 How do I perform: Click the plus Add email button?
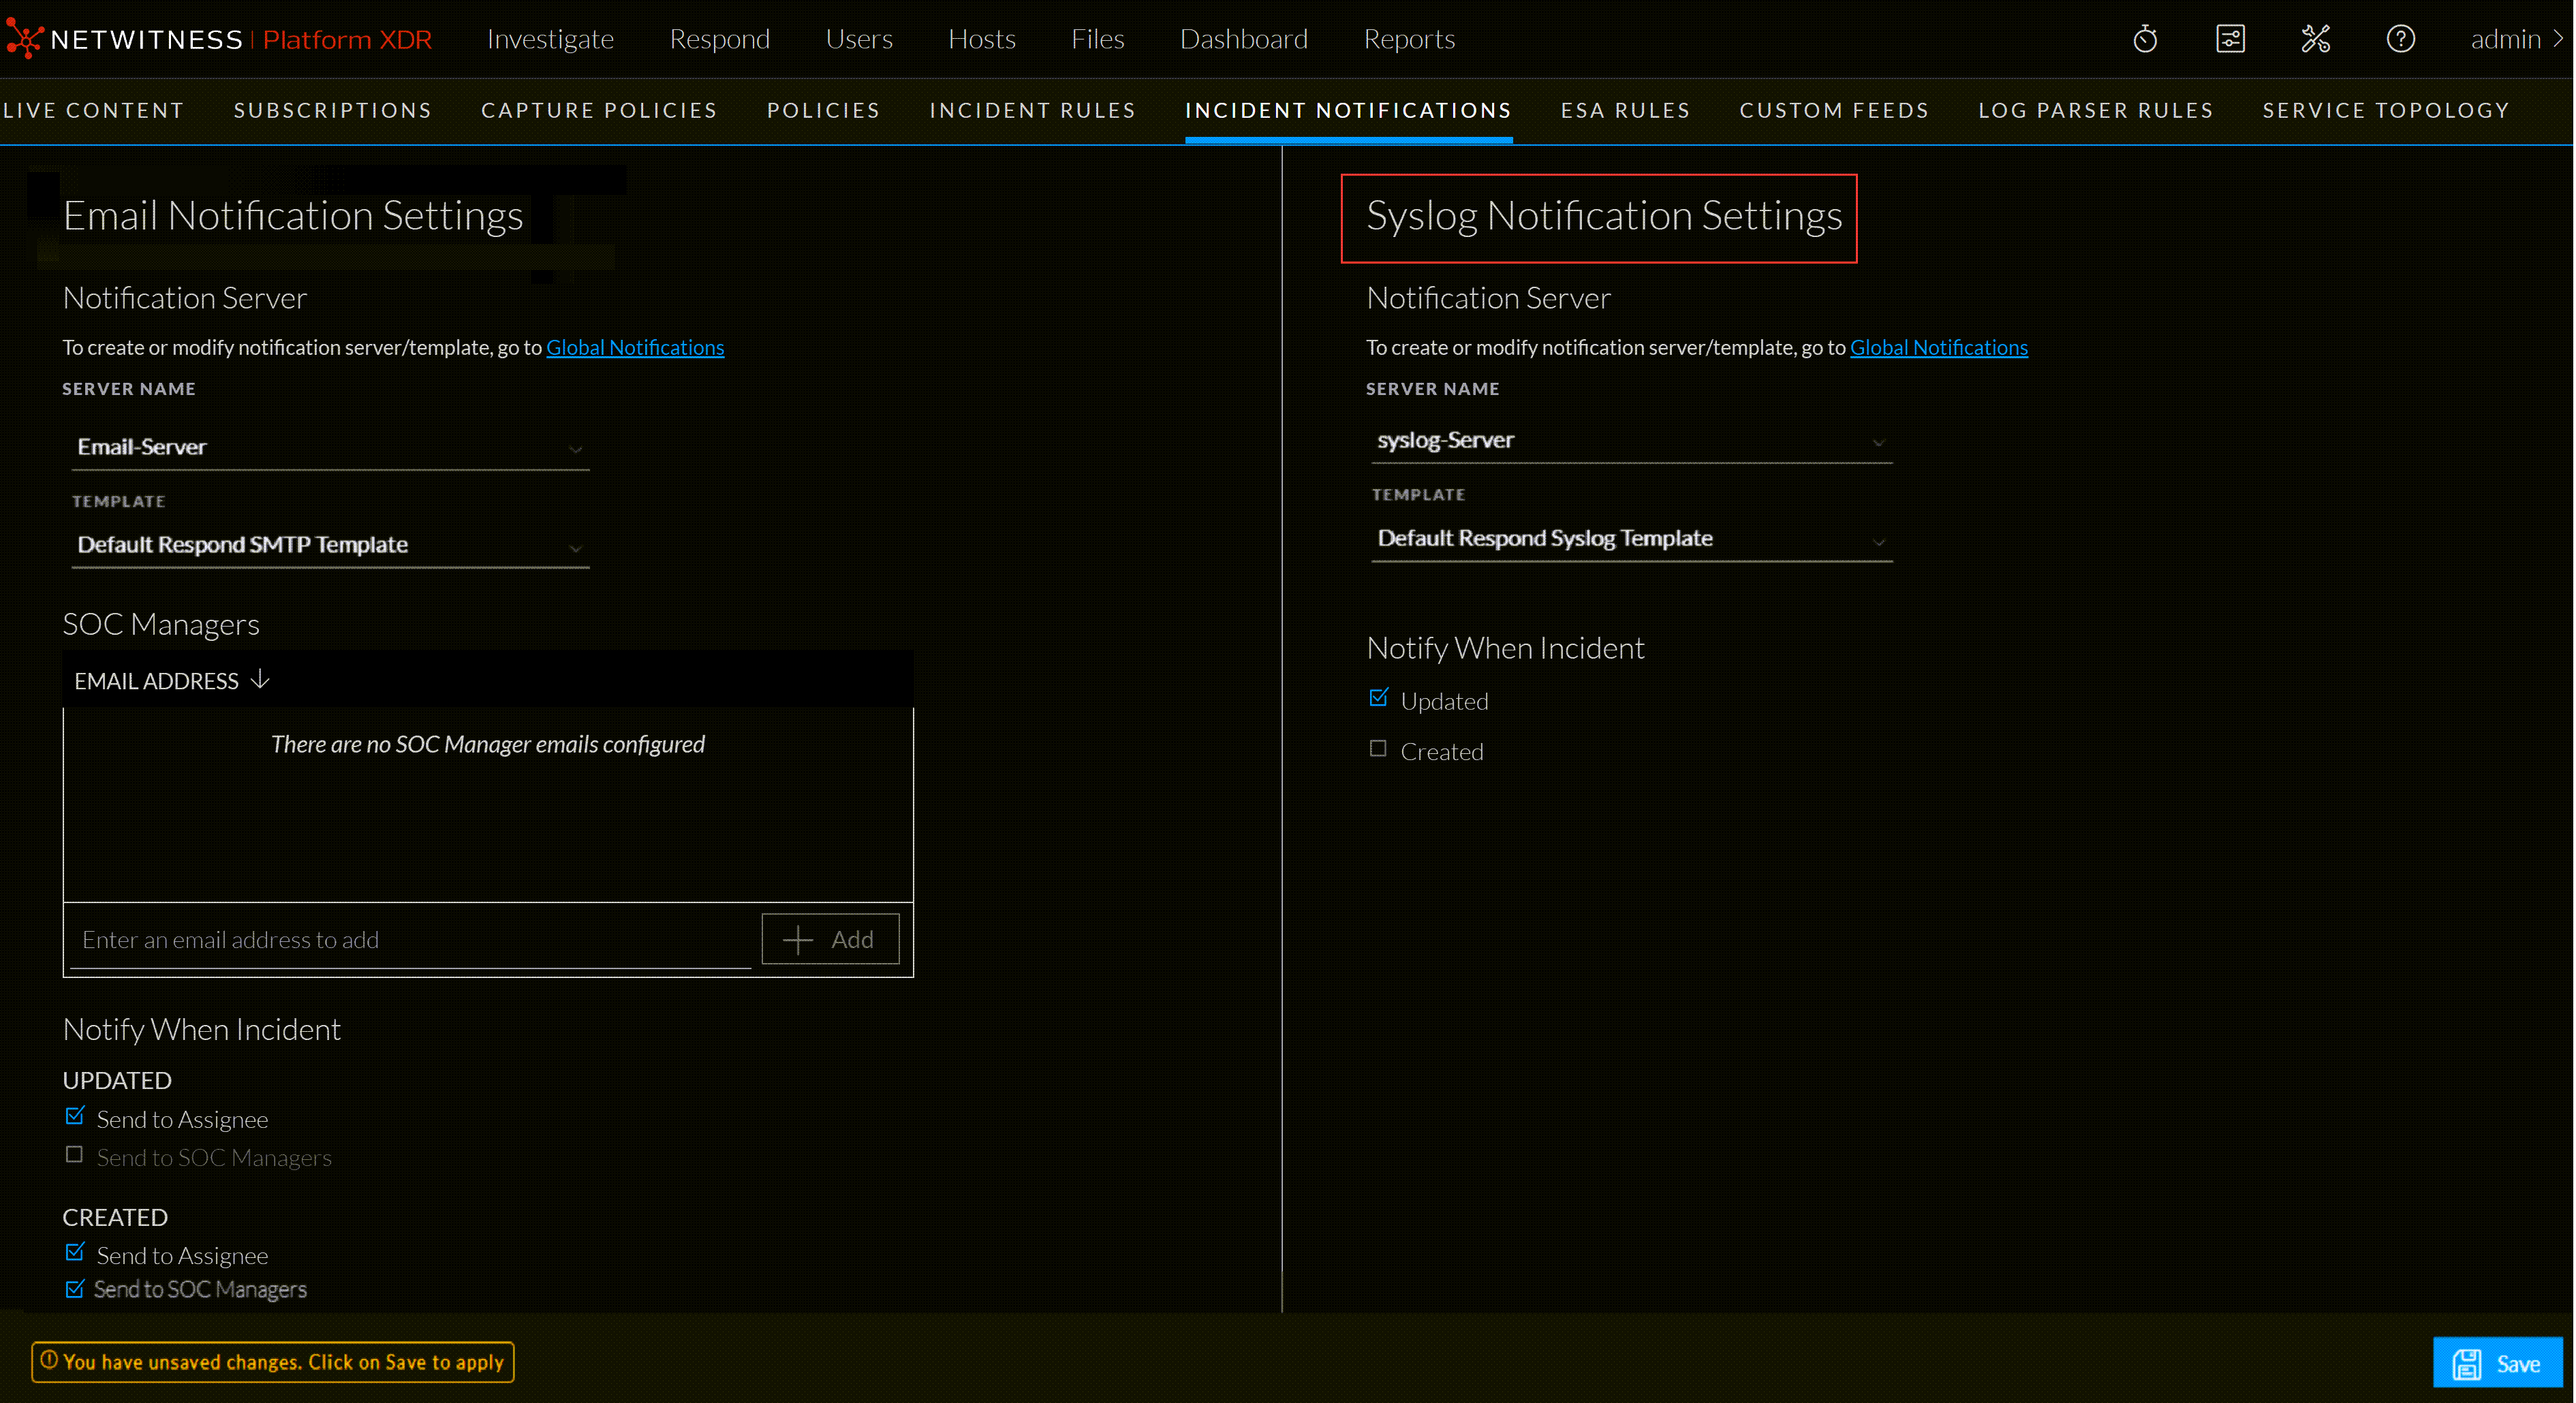pyautogui.click(x=830, y=939)
